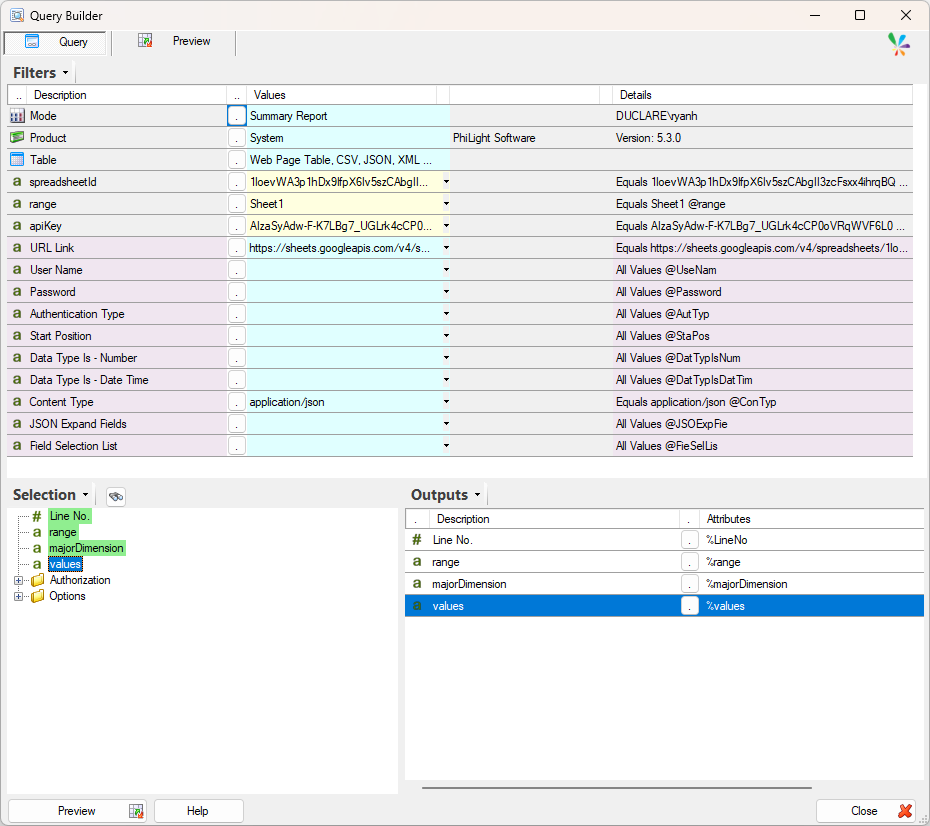
Task: Expand the Authorization tree node
Action: pos(18,581)
